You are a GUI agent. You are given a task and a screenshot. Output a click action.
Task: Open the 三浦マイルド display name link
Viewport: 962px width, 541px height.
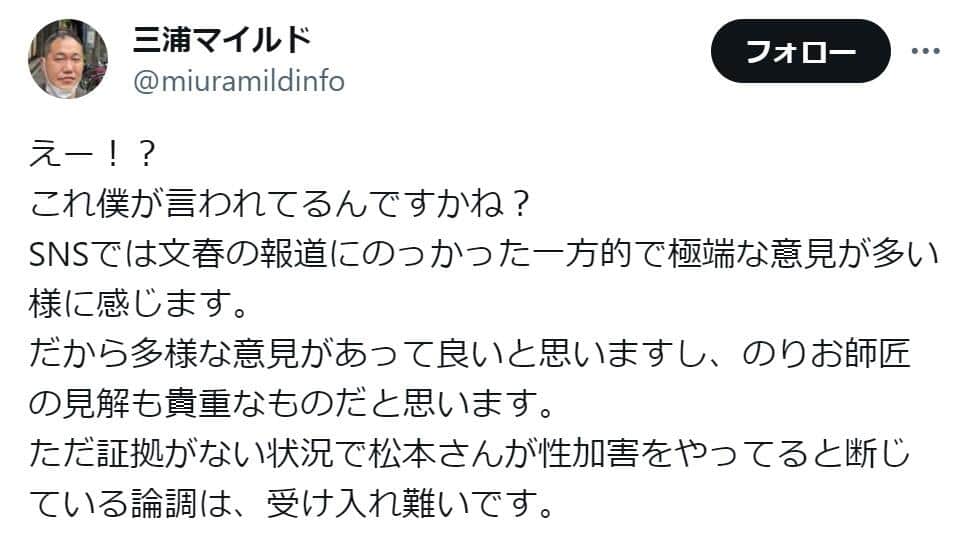(222, 40)
